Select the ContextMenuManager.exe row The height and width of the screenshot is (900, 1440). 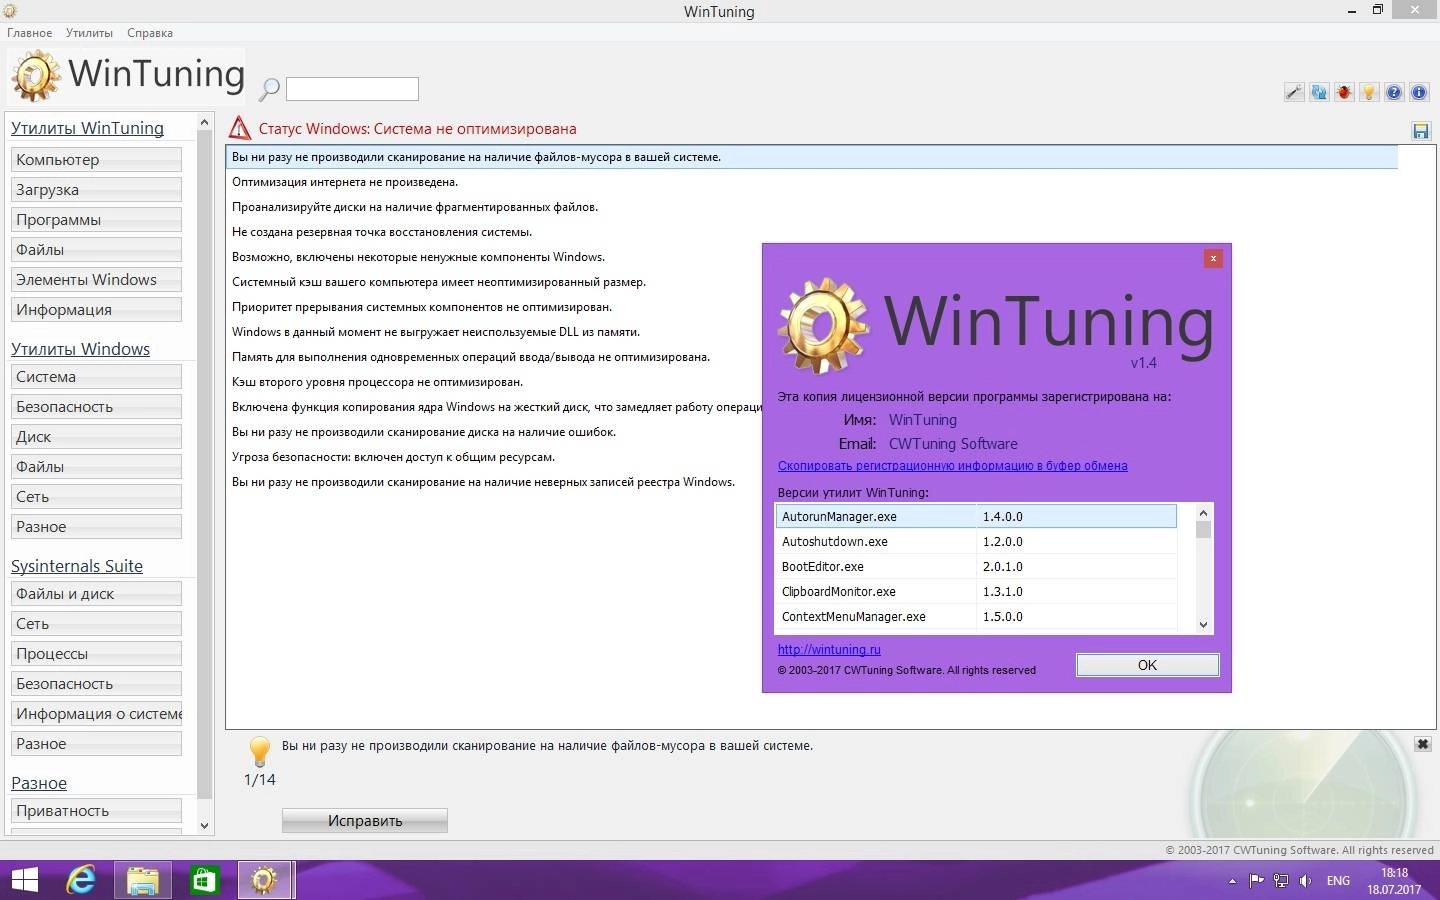tap(976, 616)
